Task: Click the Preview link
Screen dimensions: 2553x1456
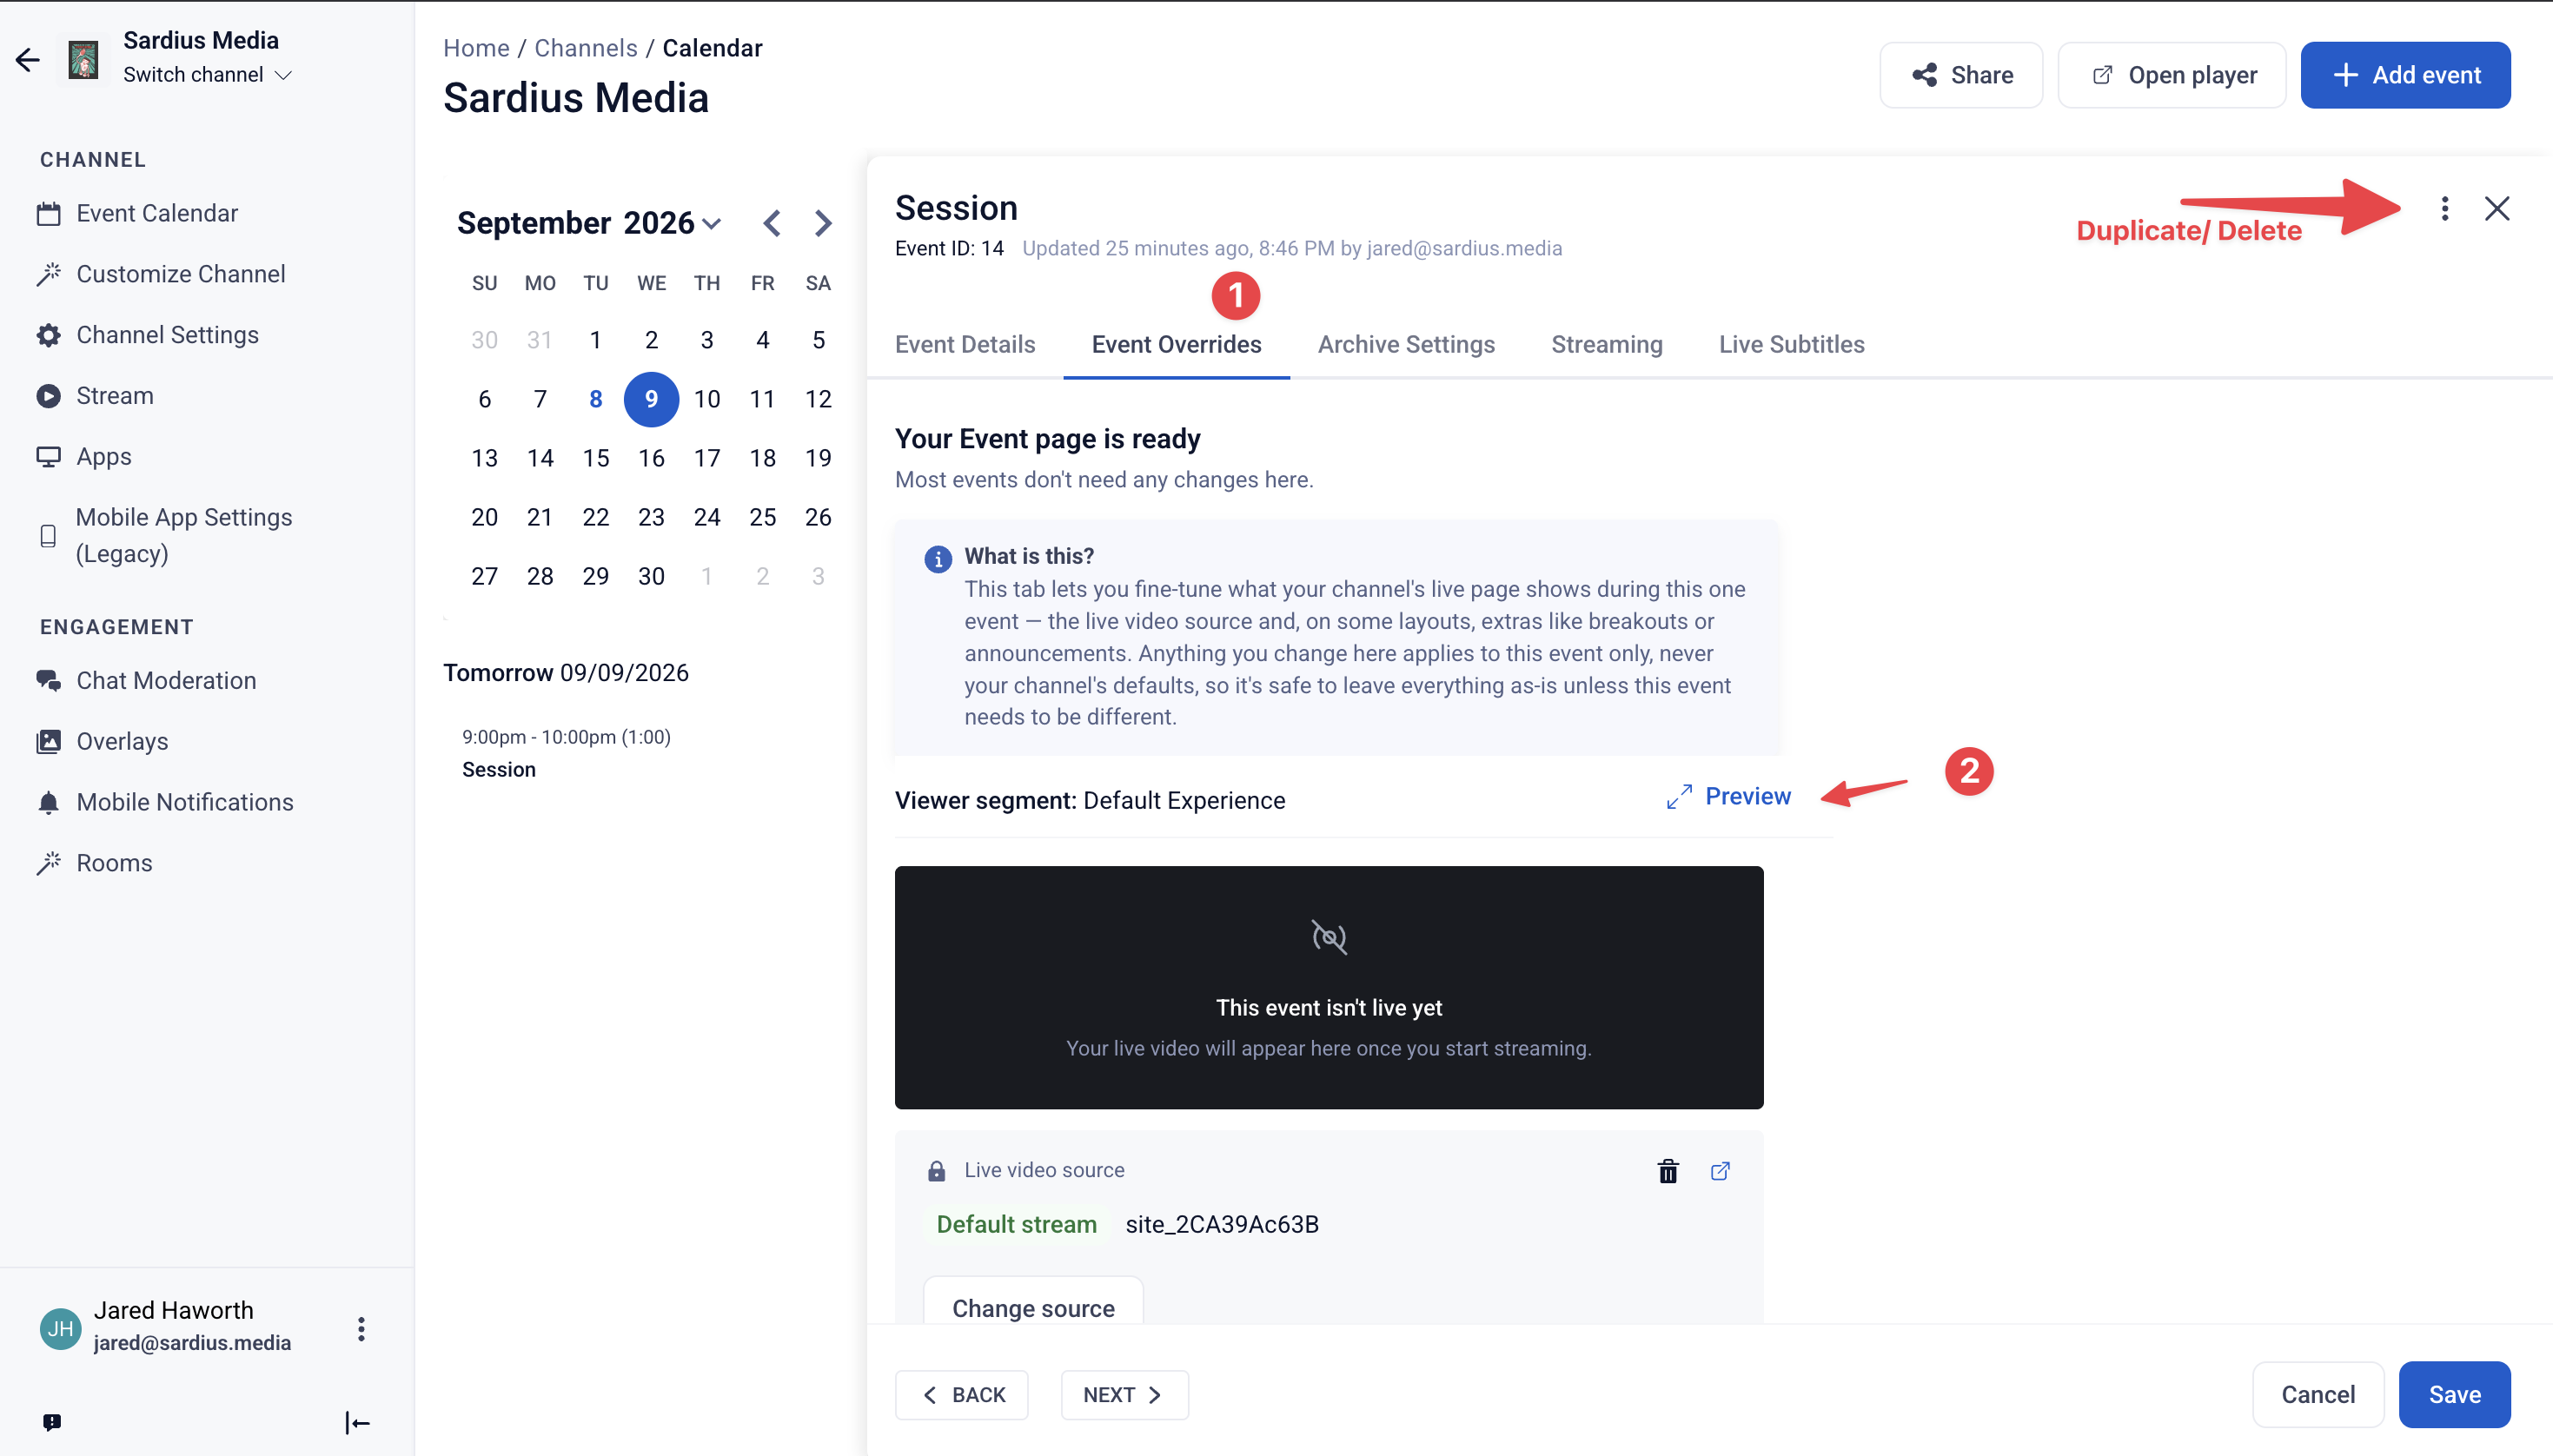Action: 1728,796
